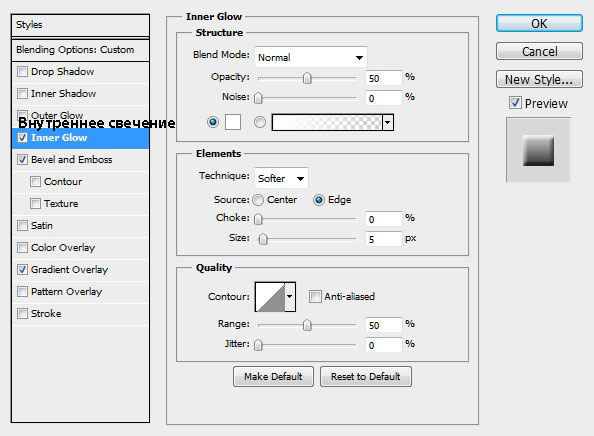Open the Gradient Overlay settings row

pos(80,269)
